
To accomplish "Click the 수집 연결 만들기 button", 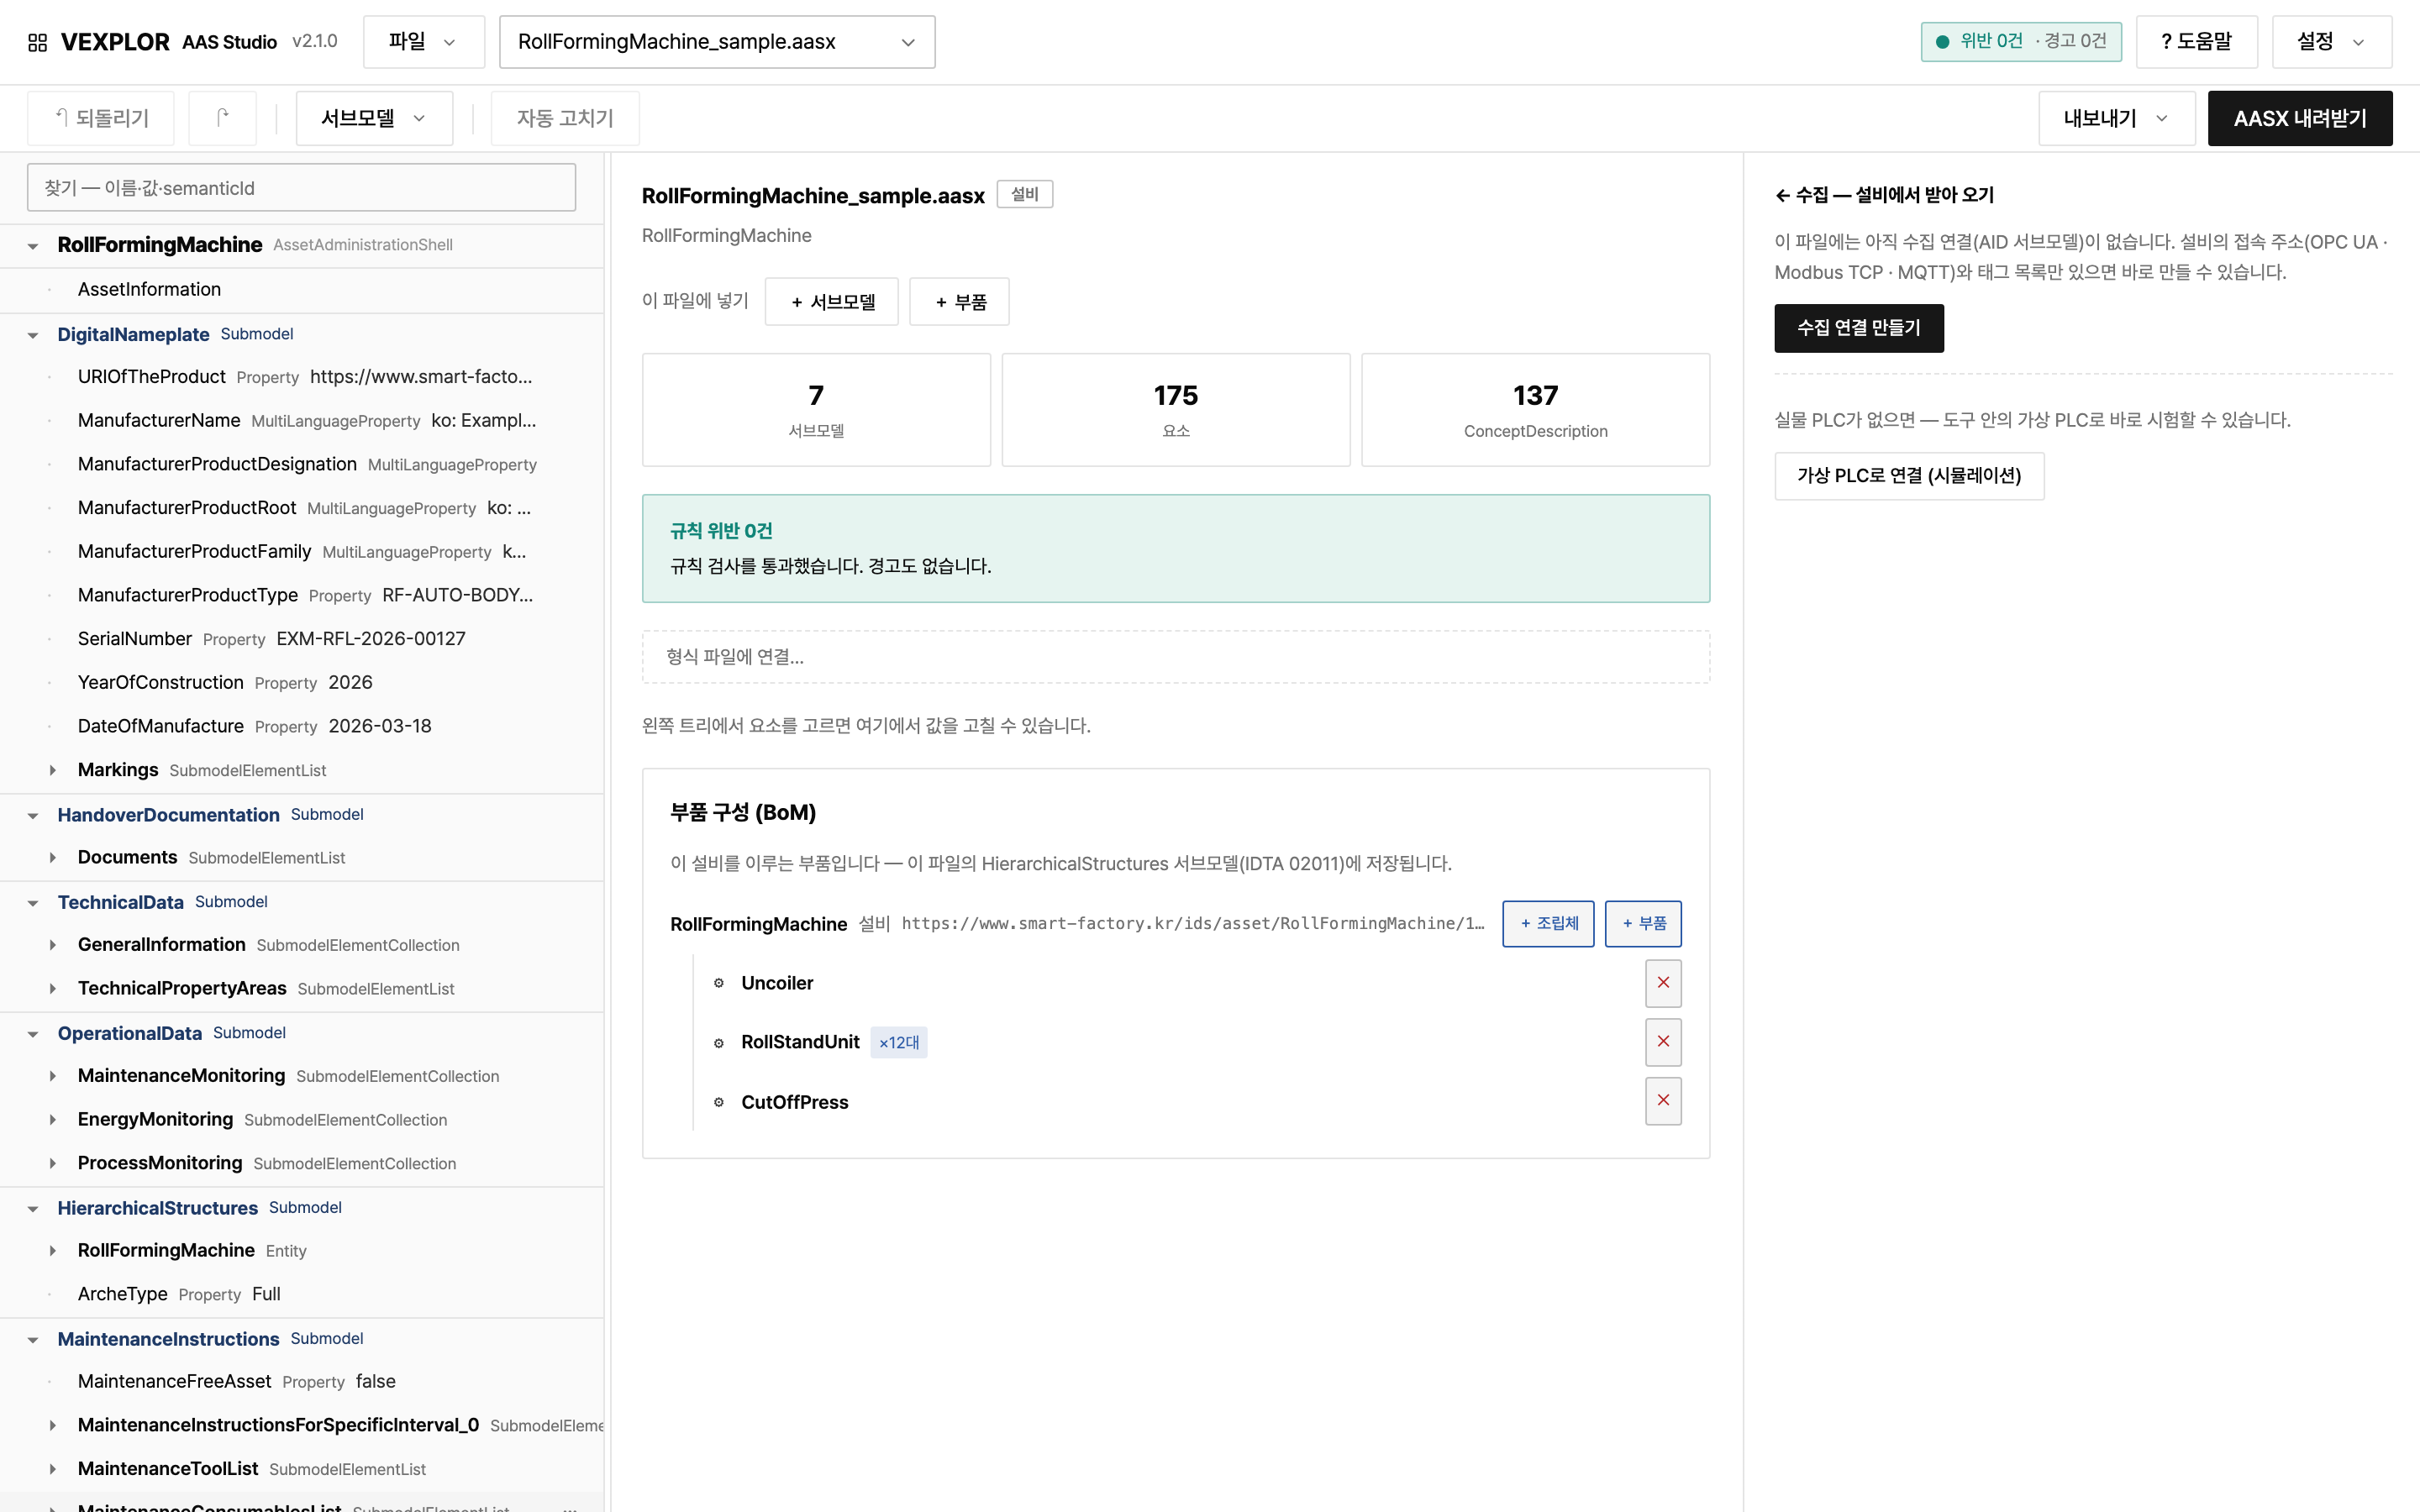I will pos(1859,328).
